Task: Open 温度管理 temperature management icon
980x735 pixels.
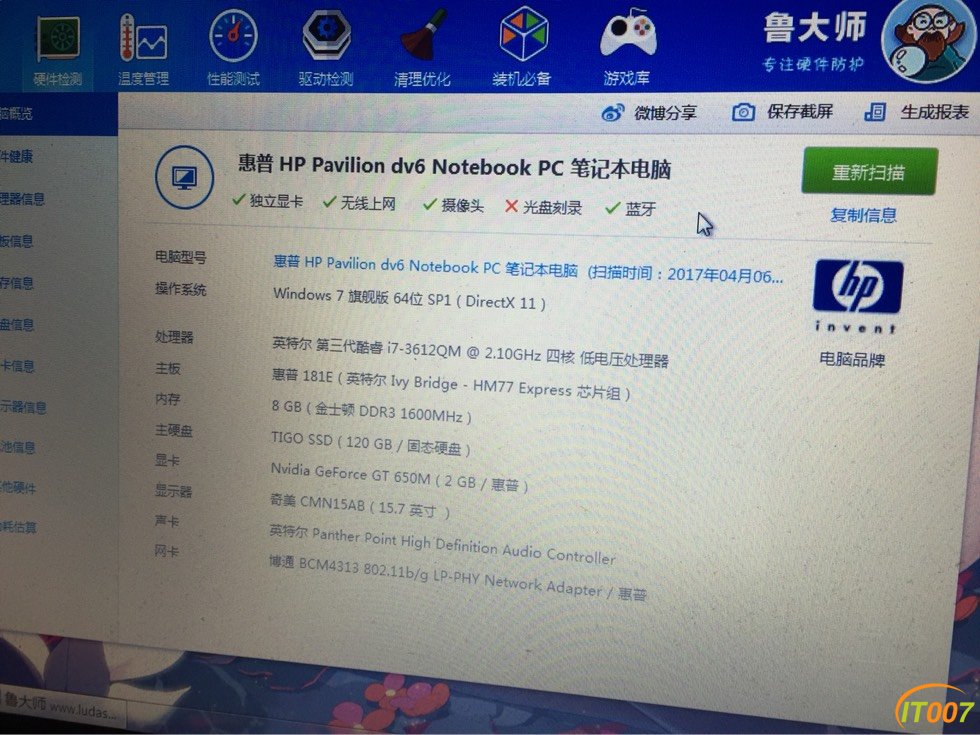Action: 143,38
